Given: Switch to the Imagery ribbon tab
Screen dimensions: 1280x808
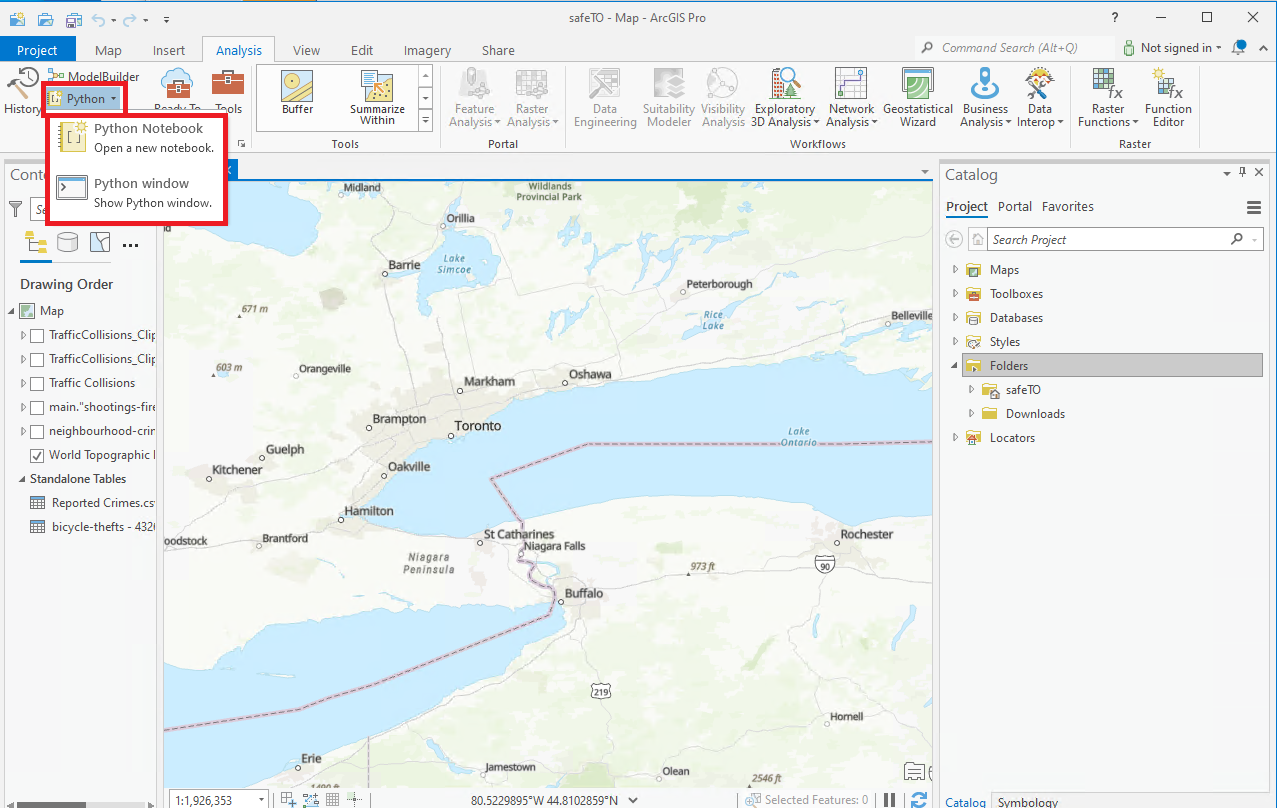Looking at the screenshot, I should [427, 50].
